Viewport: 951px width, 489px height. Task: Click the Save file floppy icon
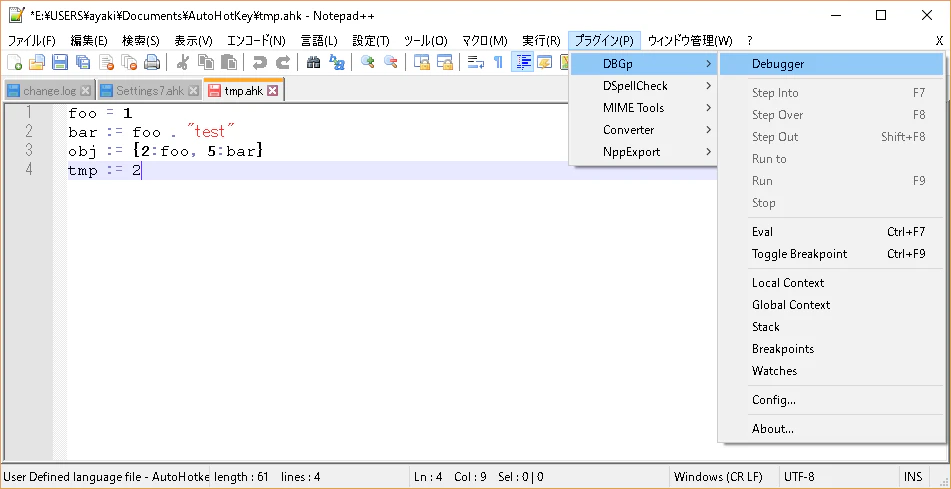59,62
